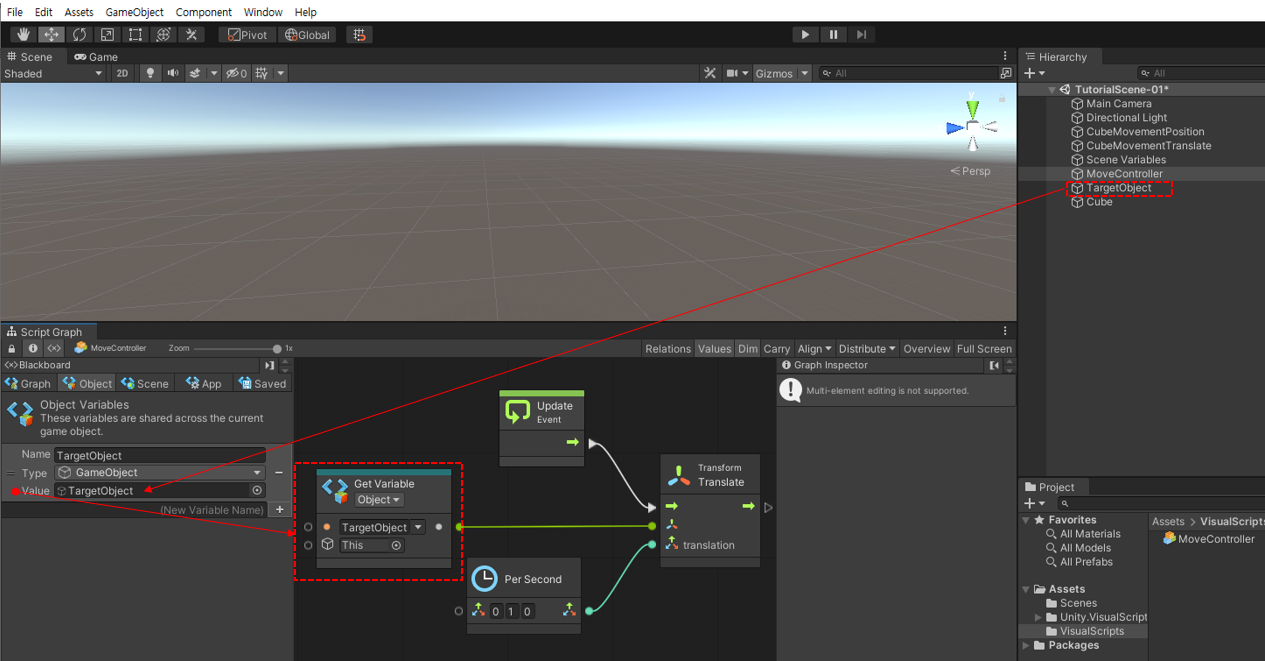This screenshot has width=1265, height=661.
Task: Open the Get Variable Object kind dropdown
Action: (x=379, y=499)
